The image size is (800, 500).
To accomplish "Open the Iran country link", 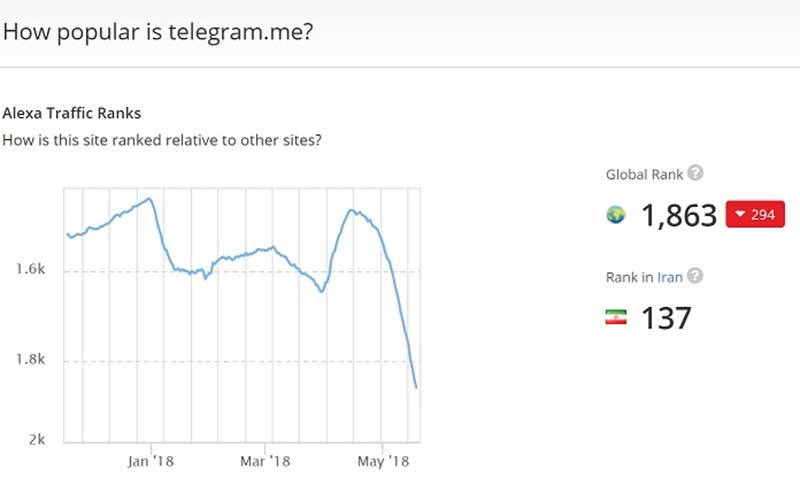I will [x=670, y=277].
